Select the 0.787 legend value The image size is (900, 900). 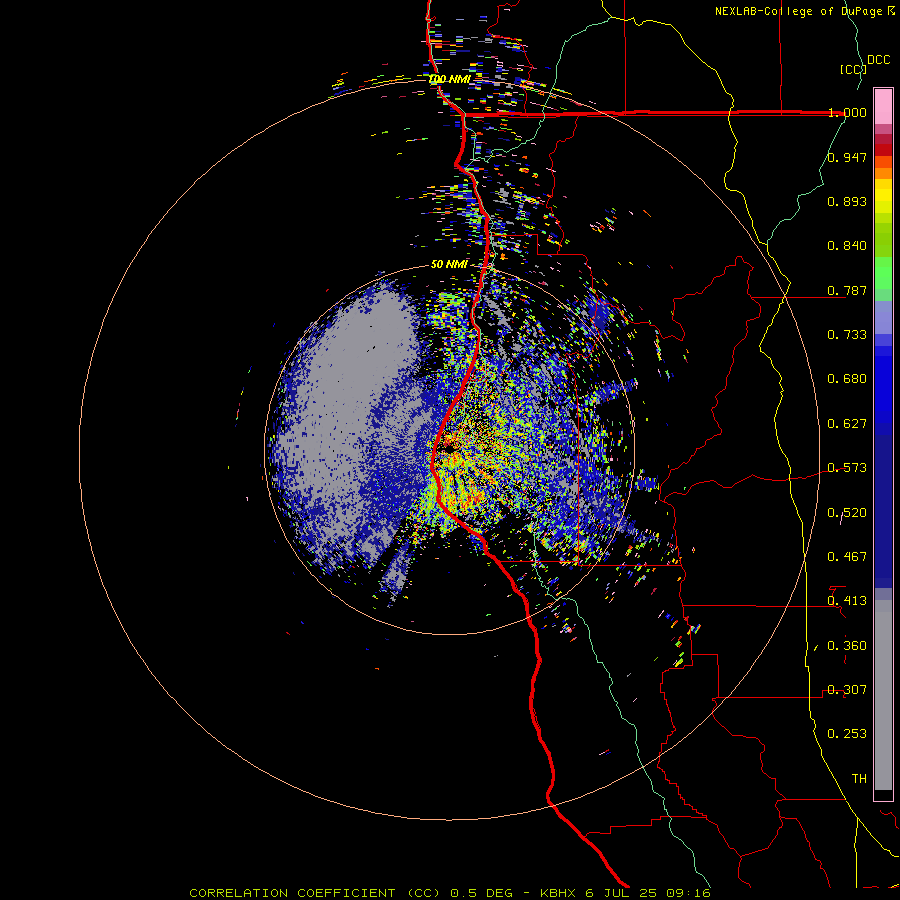click(847, 290)
